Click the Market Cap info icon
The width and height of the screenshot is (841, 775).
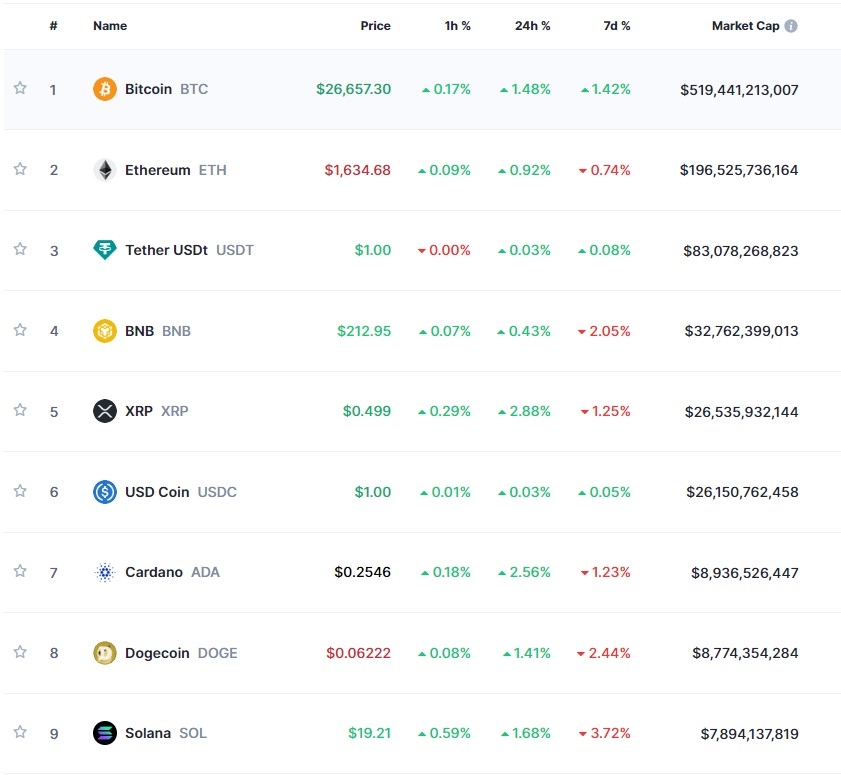point(791,26)
